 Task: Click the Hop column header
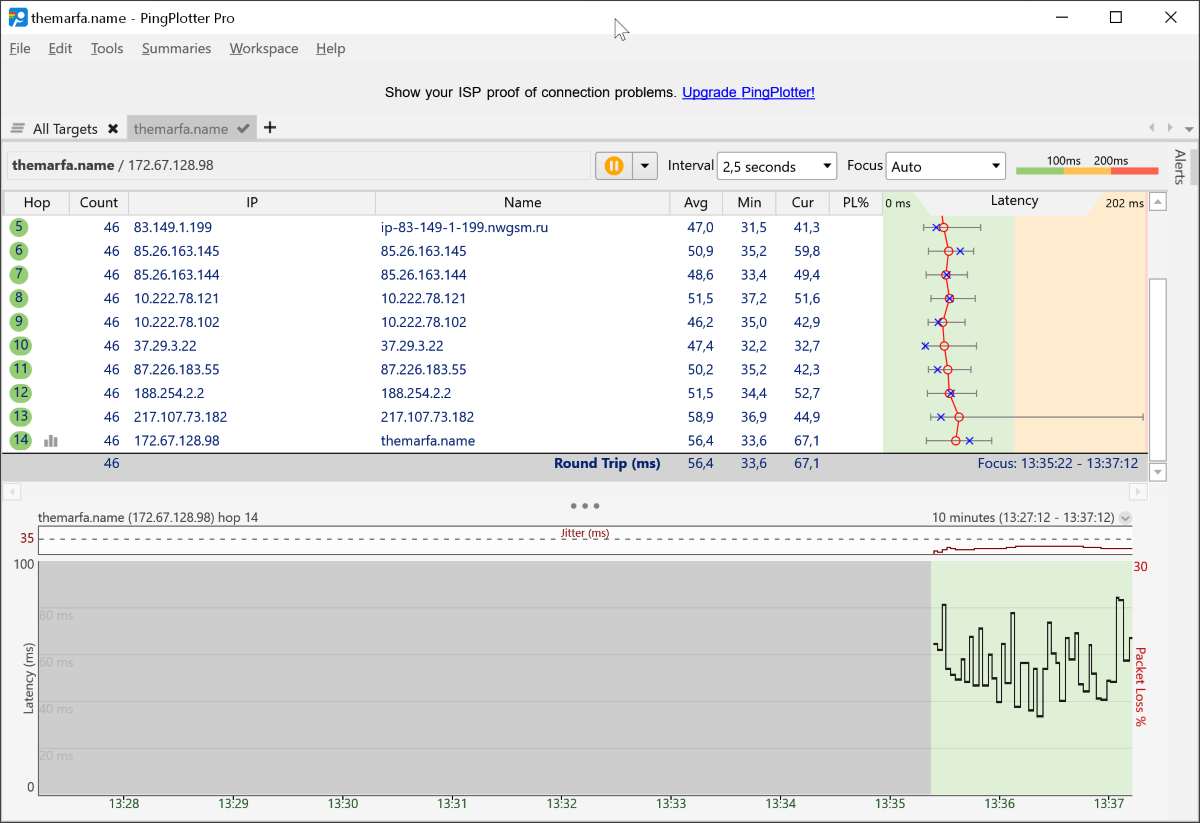pos(37,202)
